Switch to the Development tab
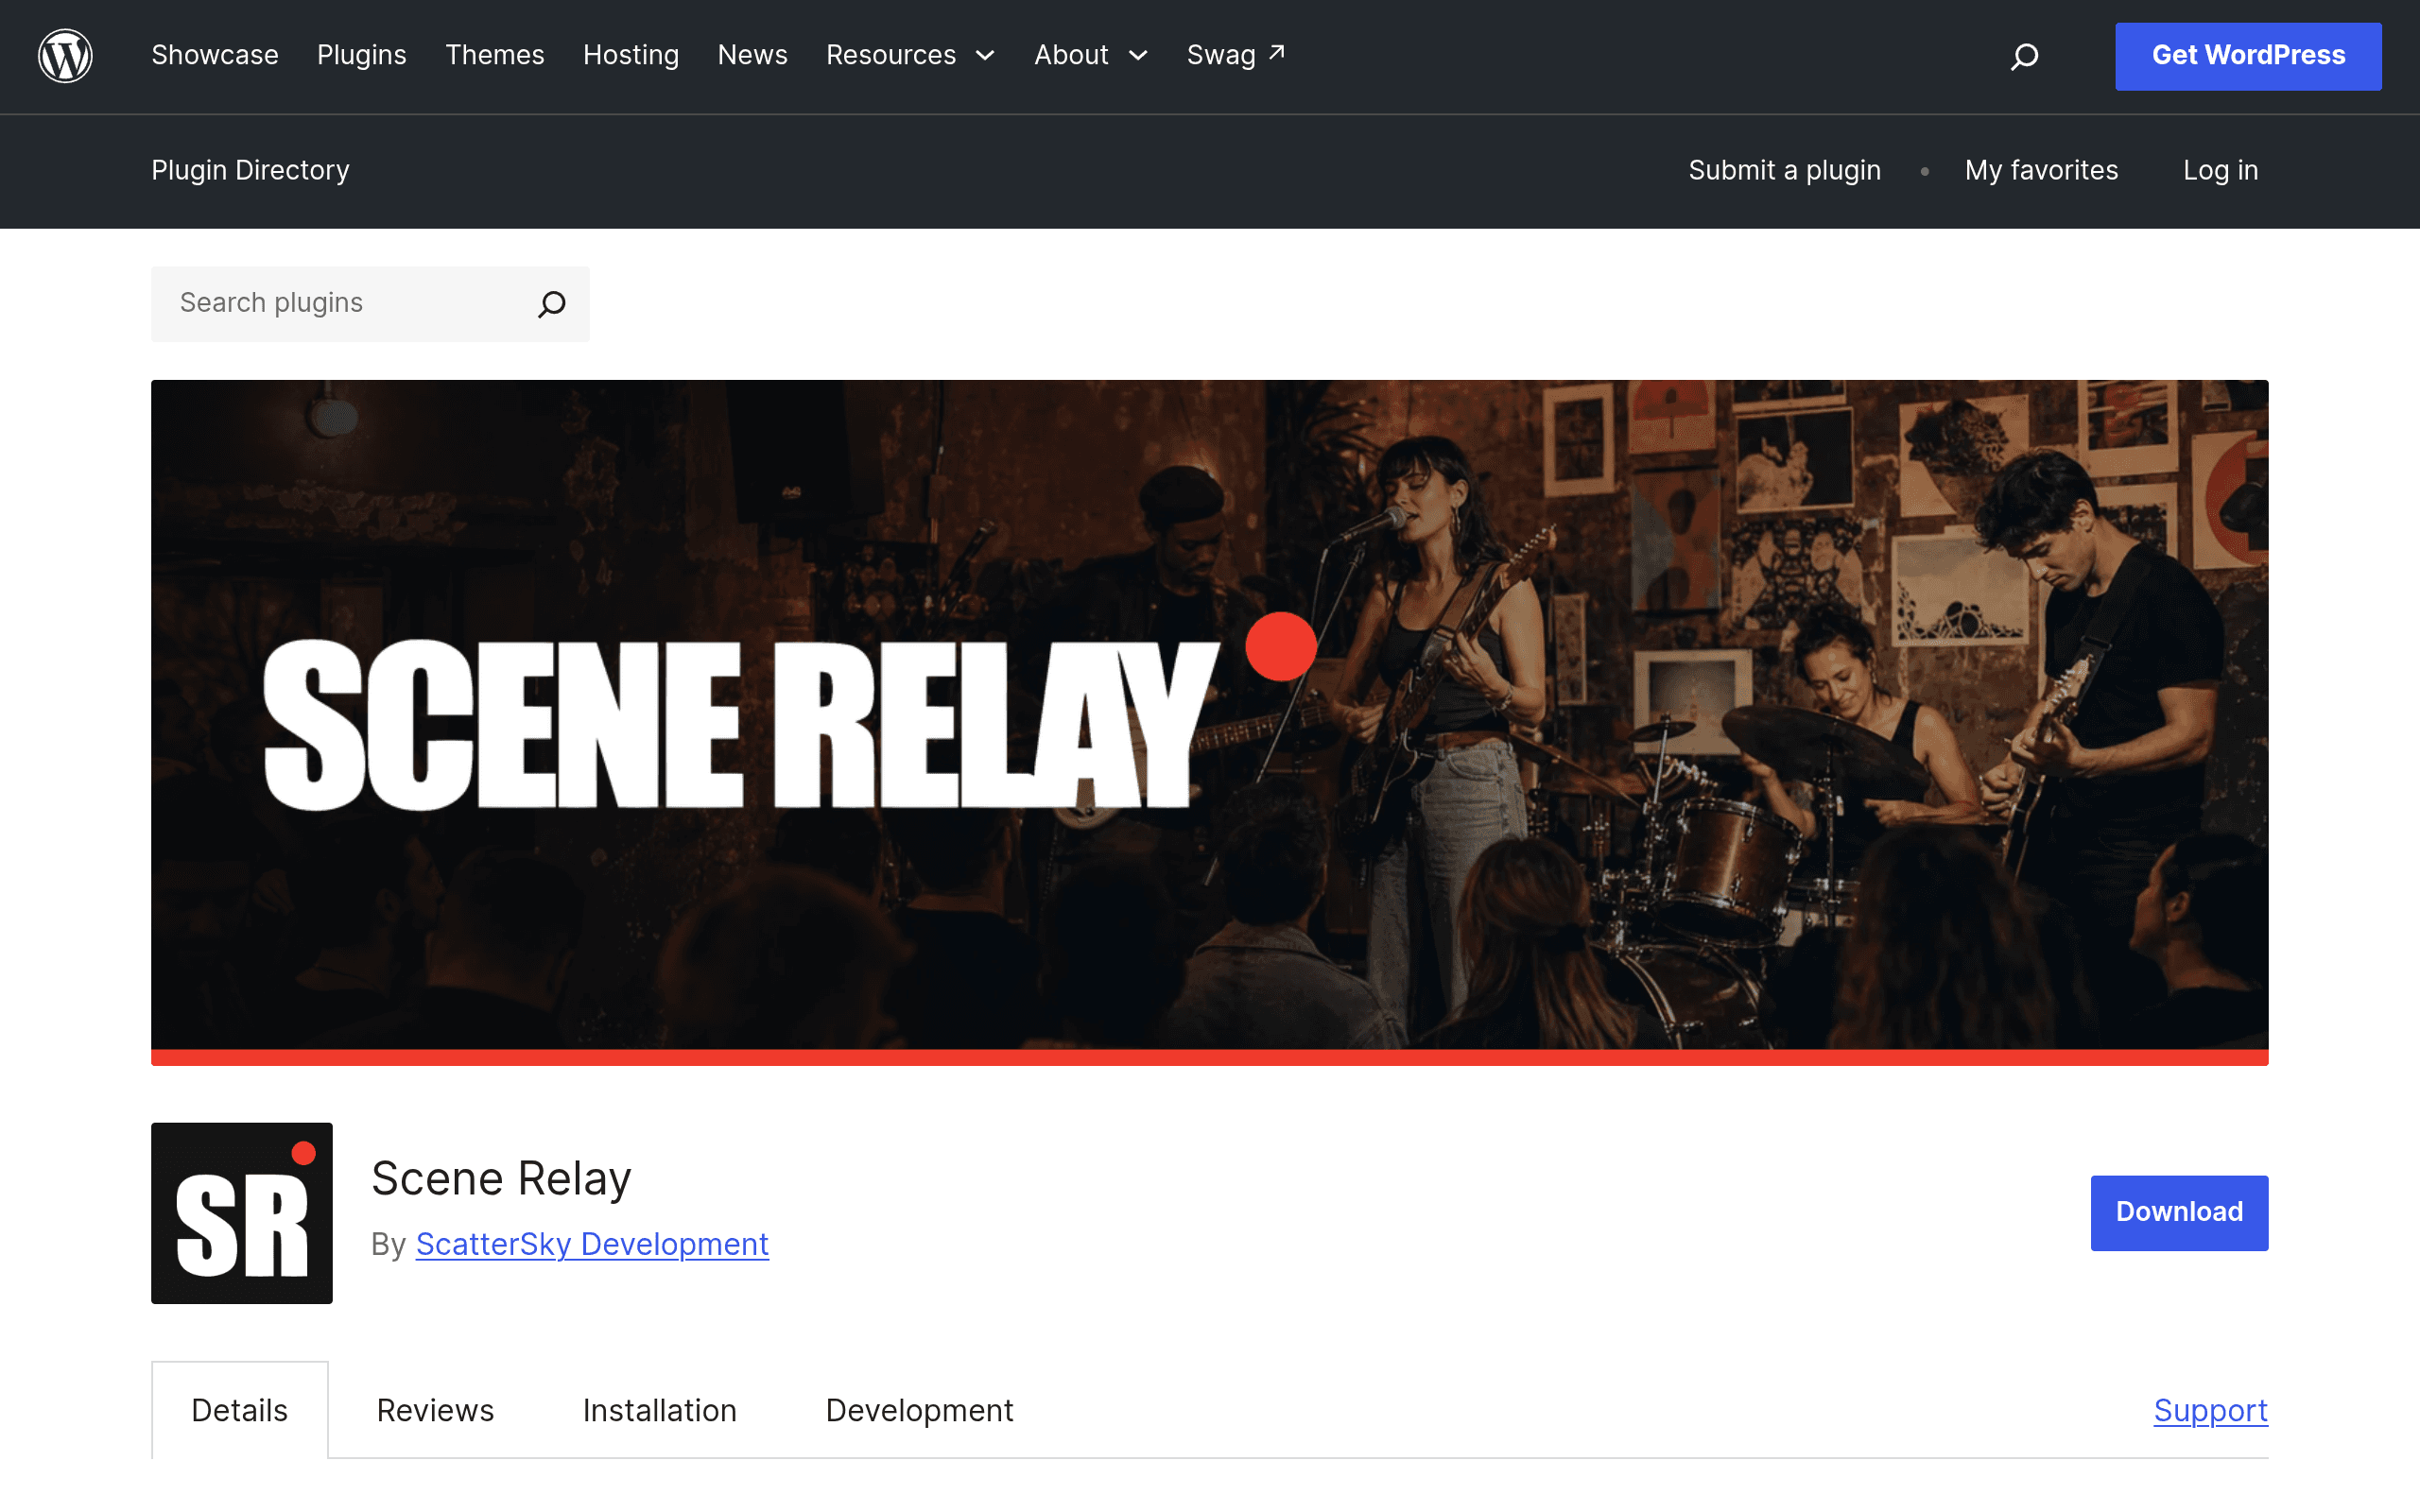 [x=919, y=1410]
